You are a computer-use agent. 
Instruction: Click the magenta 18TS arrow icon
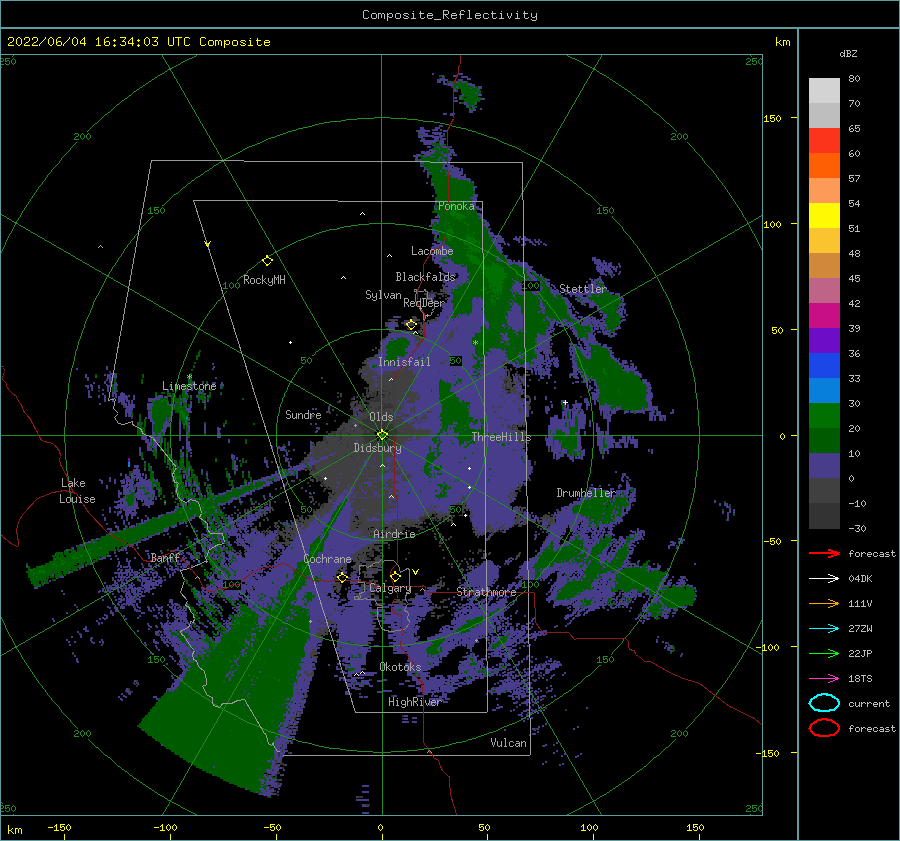(x=824, y=679)
